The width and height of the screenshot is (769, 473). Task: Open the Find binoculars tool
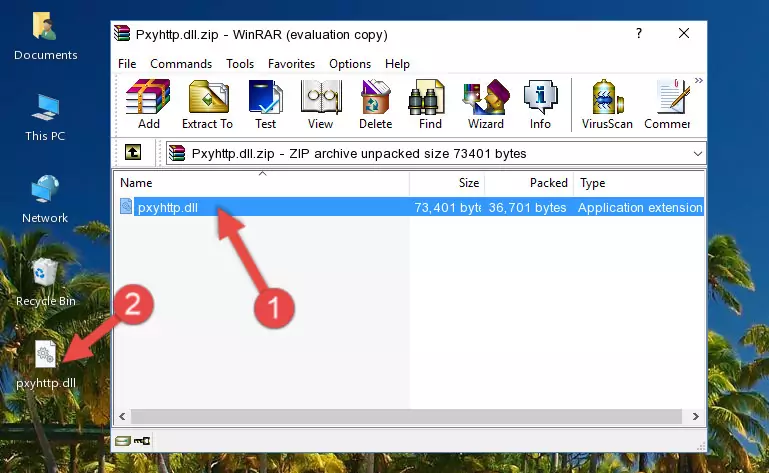point(430,105)
